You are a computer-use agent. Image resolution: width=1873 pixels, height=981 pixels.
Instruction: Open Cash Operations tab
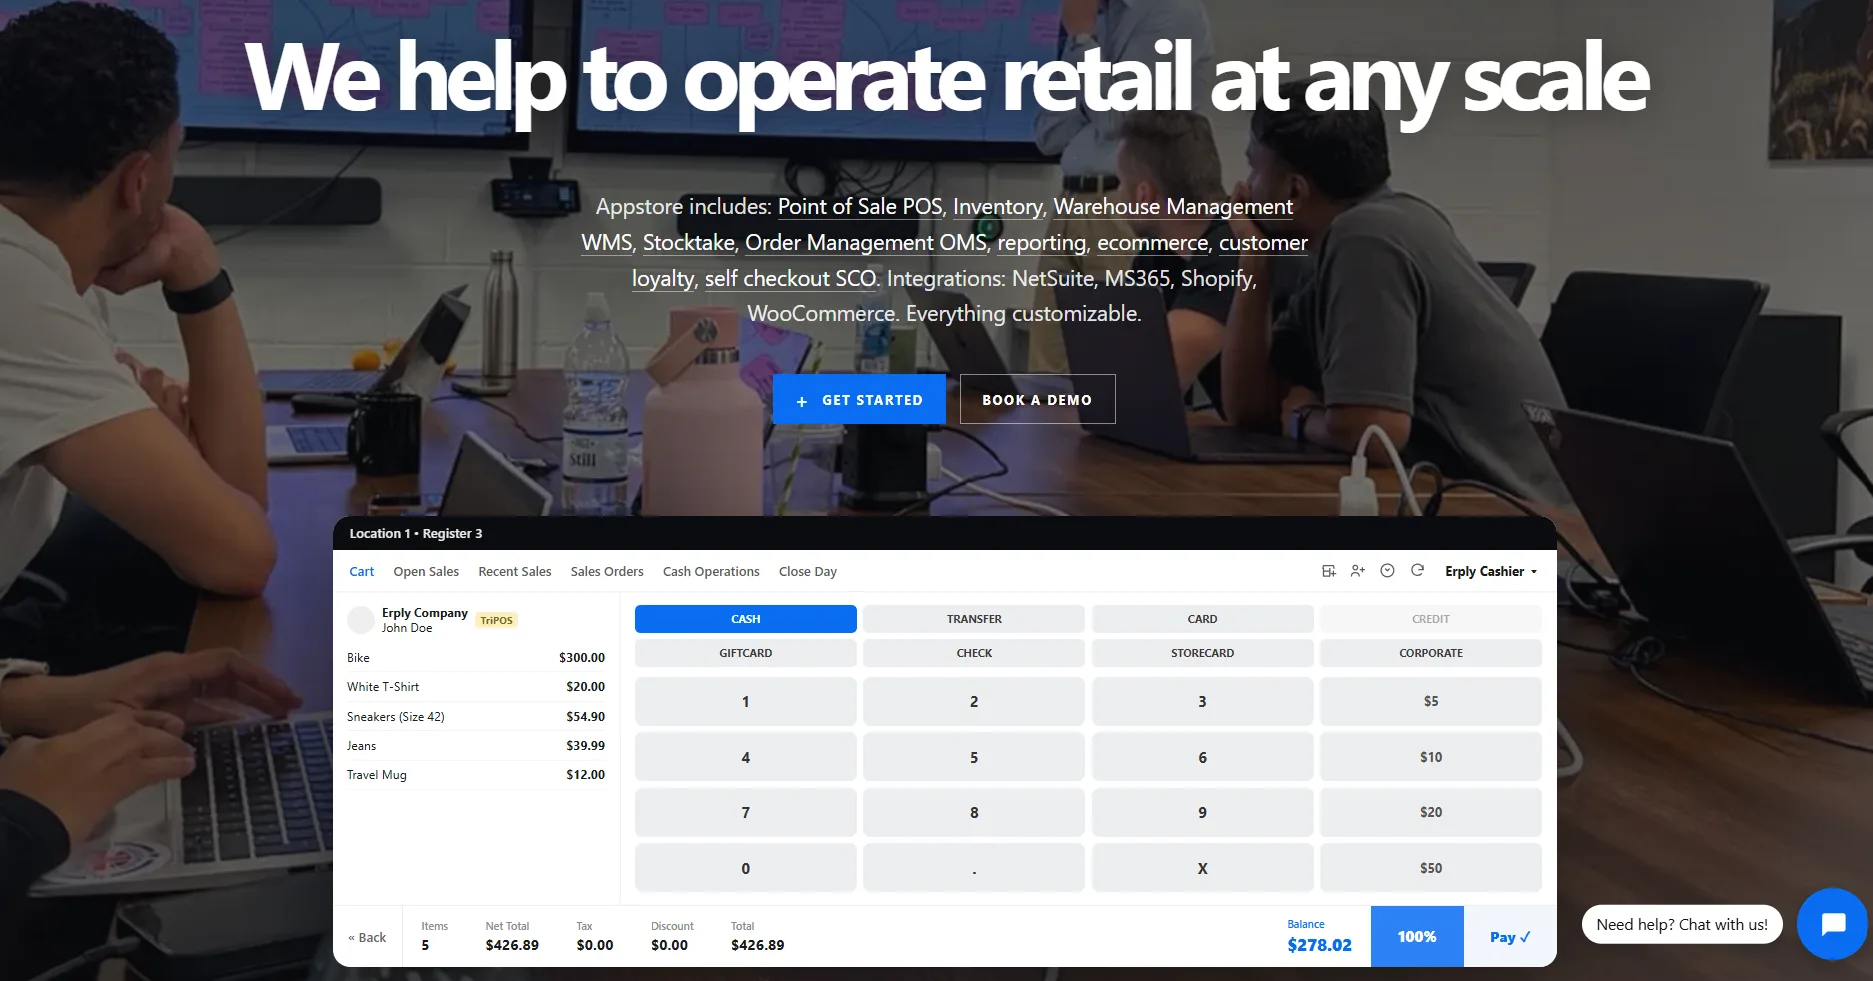tap(711, 572)
